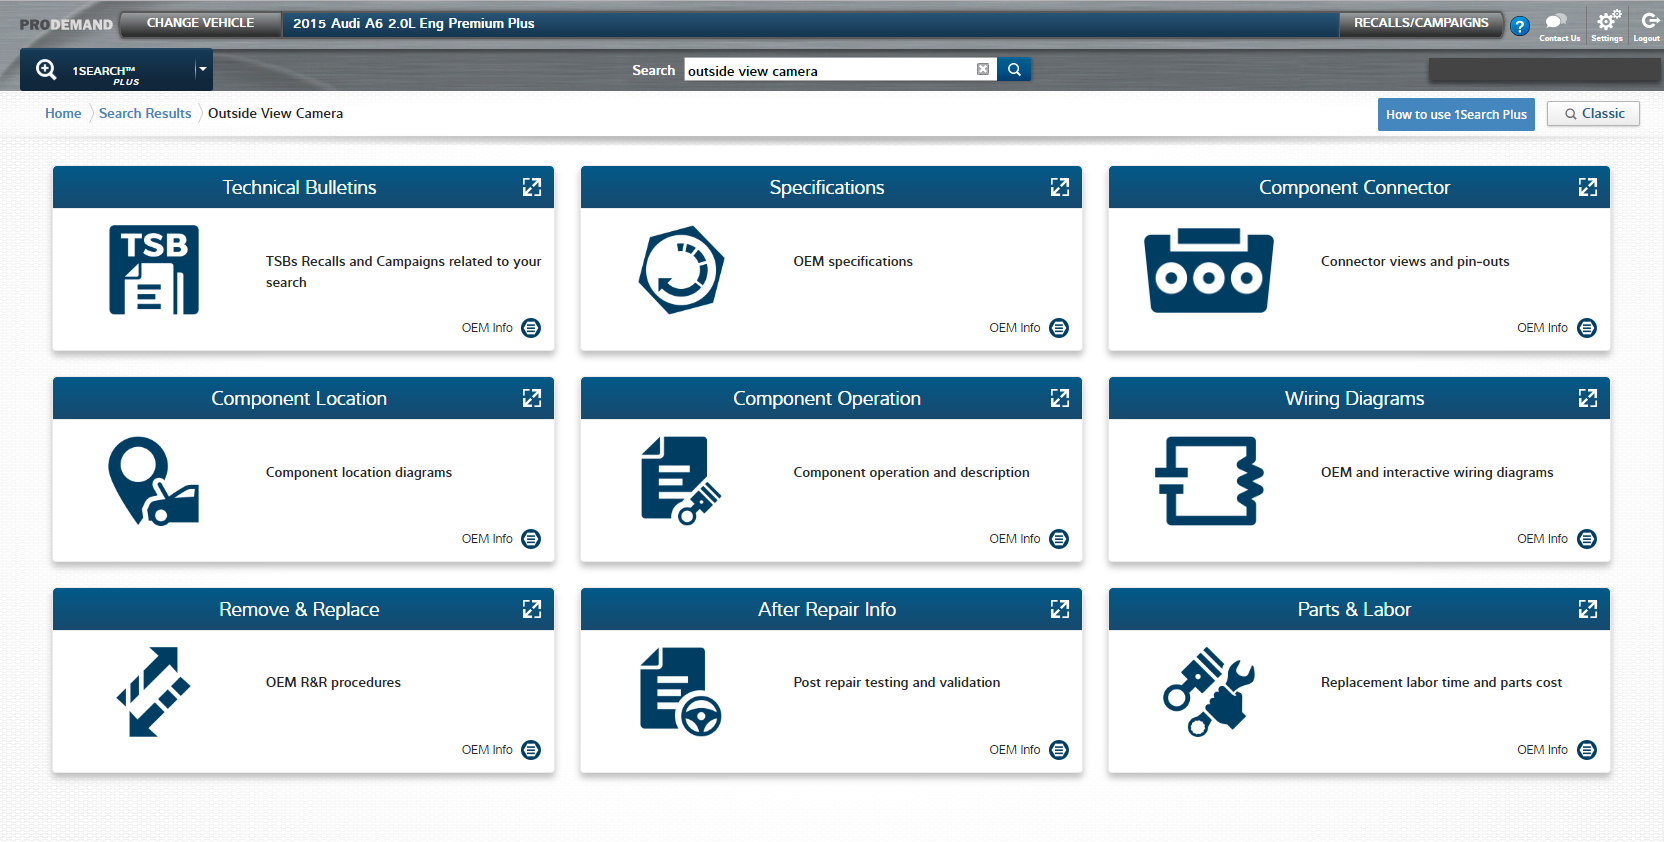The height and width of the screenshot is (842, 1664).
Task: Toggle OEM Info on Component Location card
Action: [x=531, y=539]
